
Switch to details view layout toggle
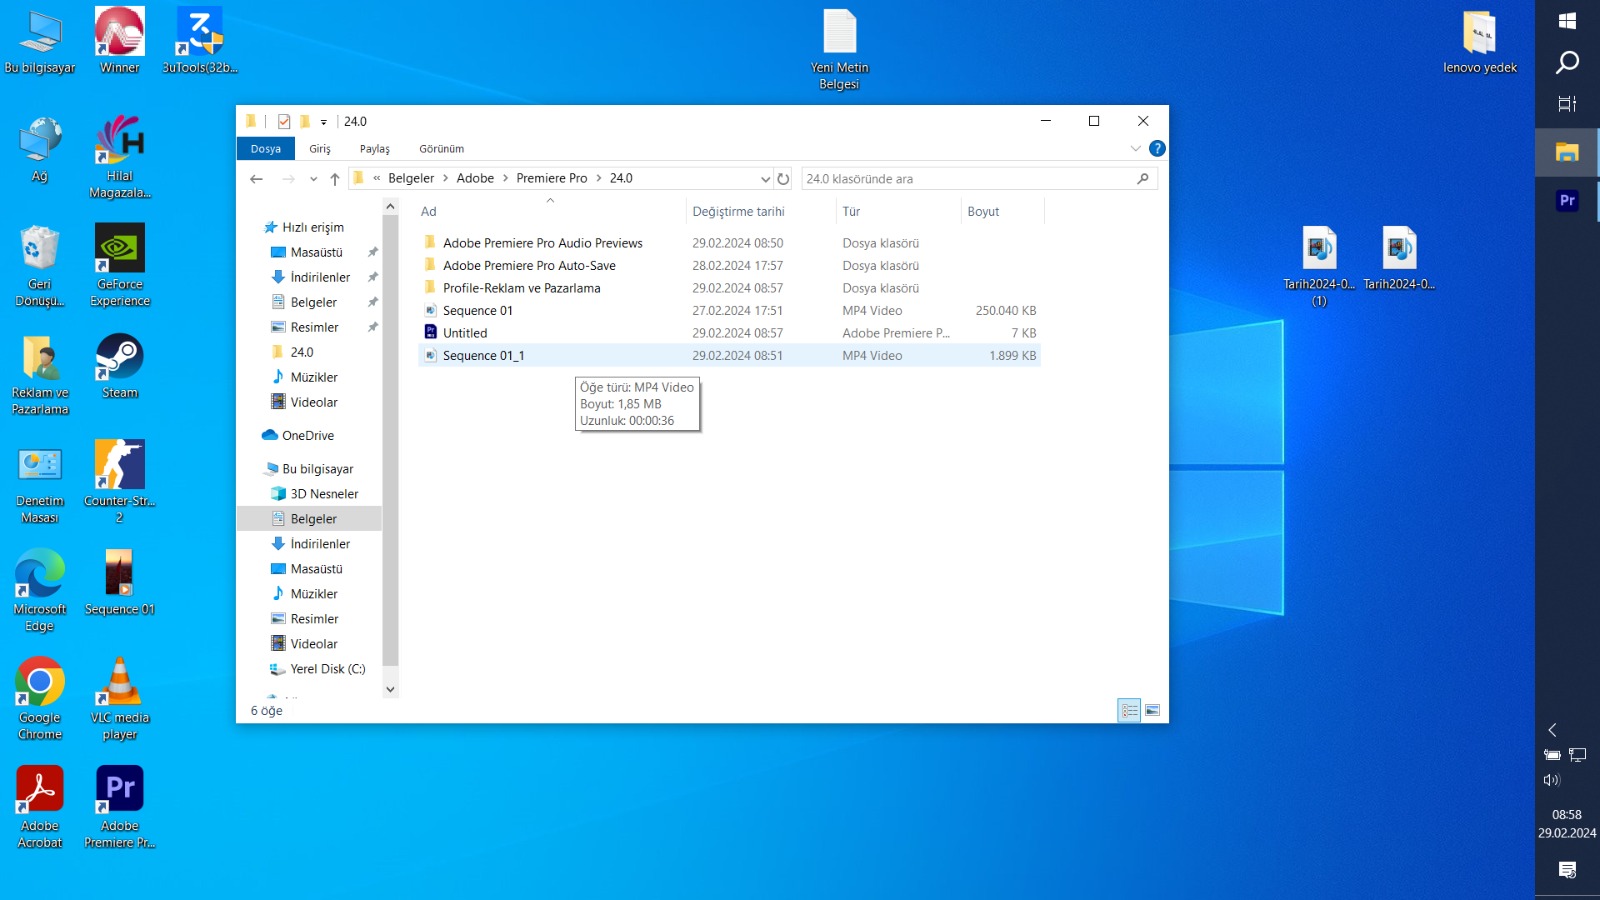(1129, 710)
